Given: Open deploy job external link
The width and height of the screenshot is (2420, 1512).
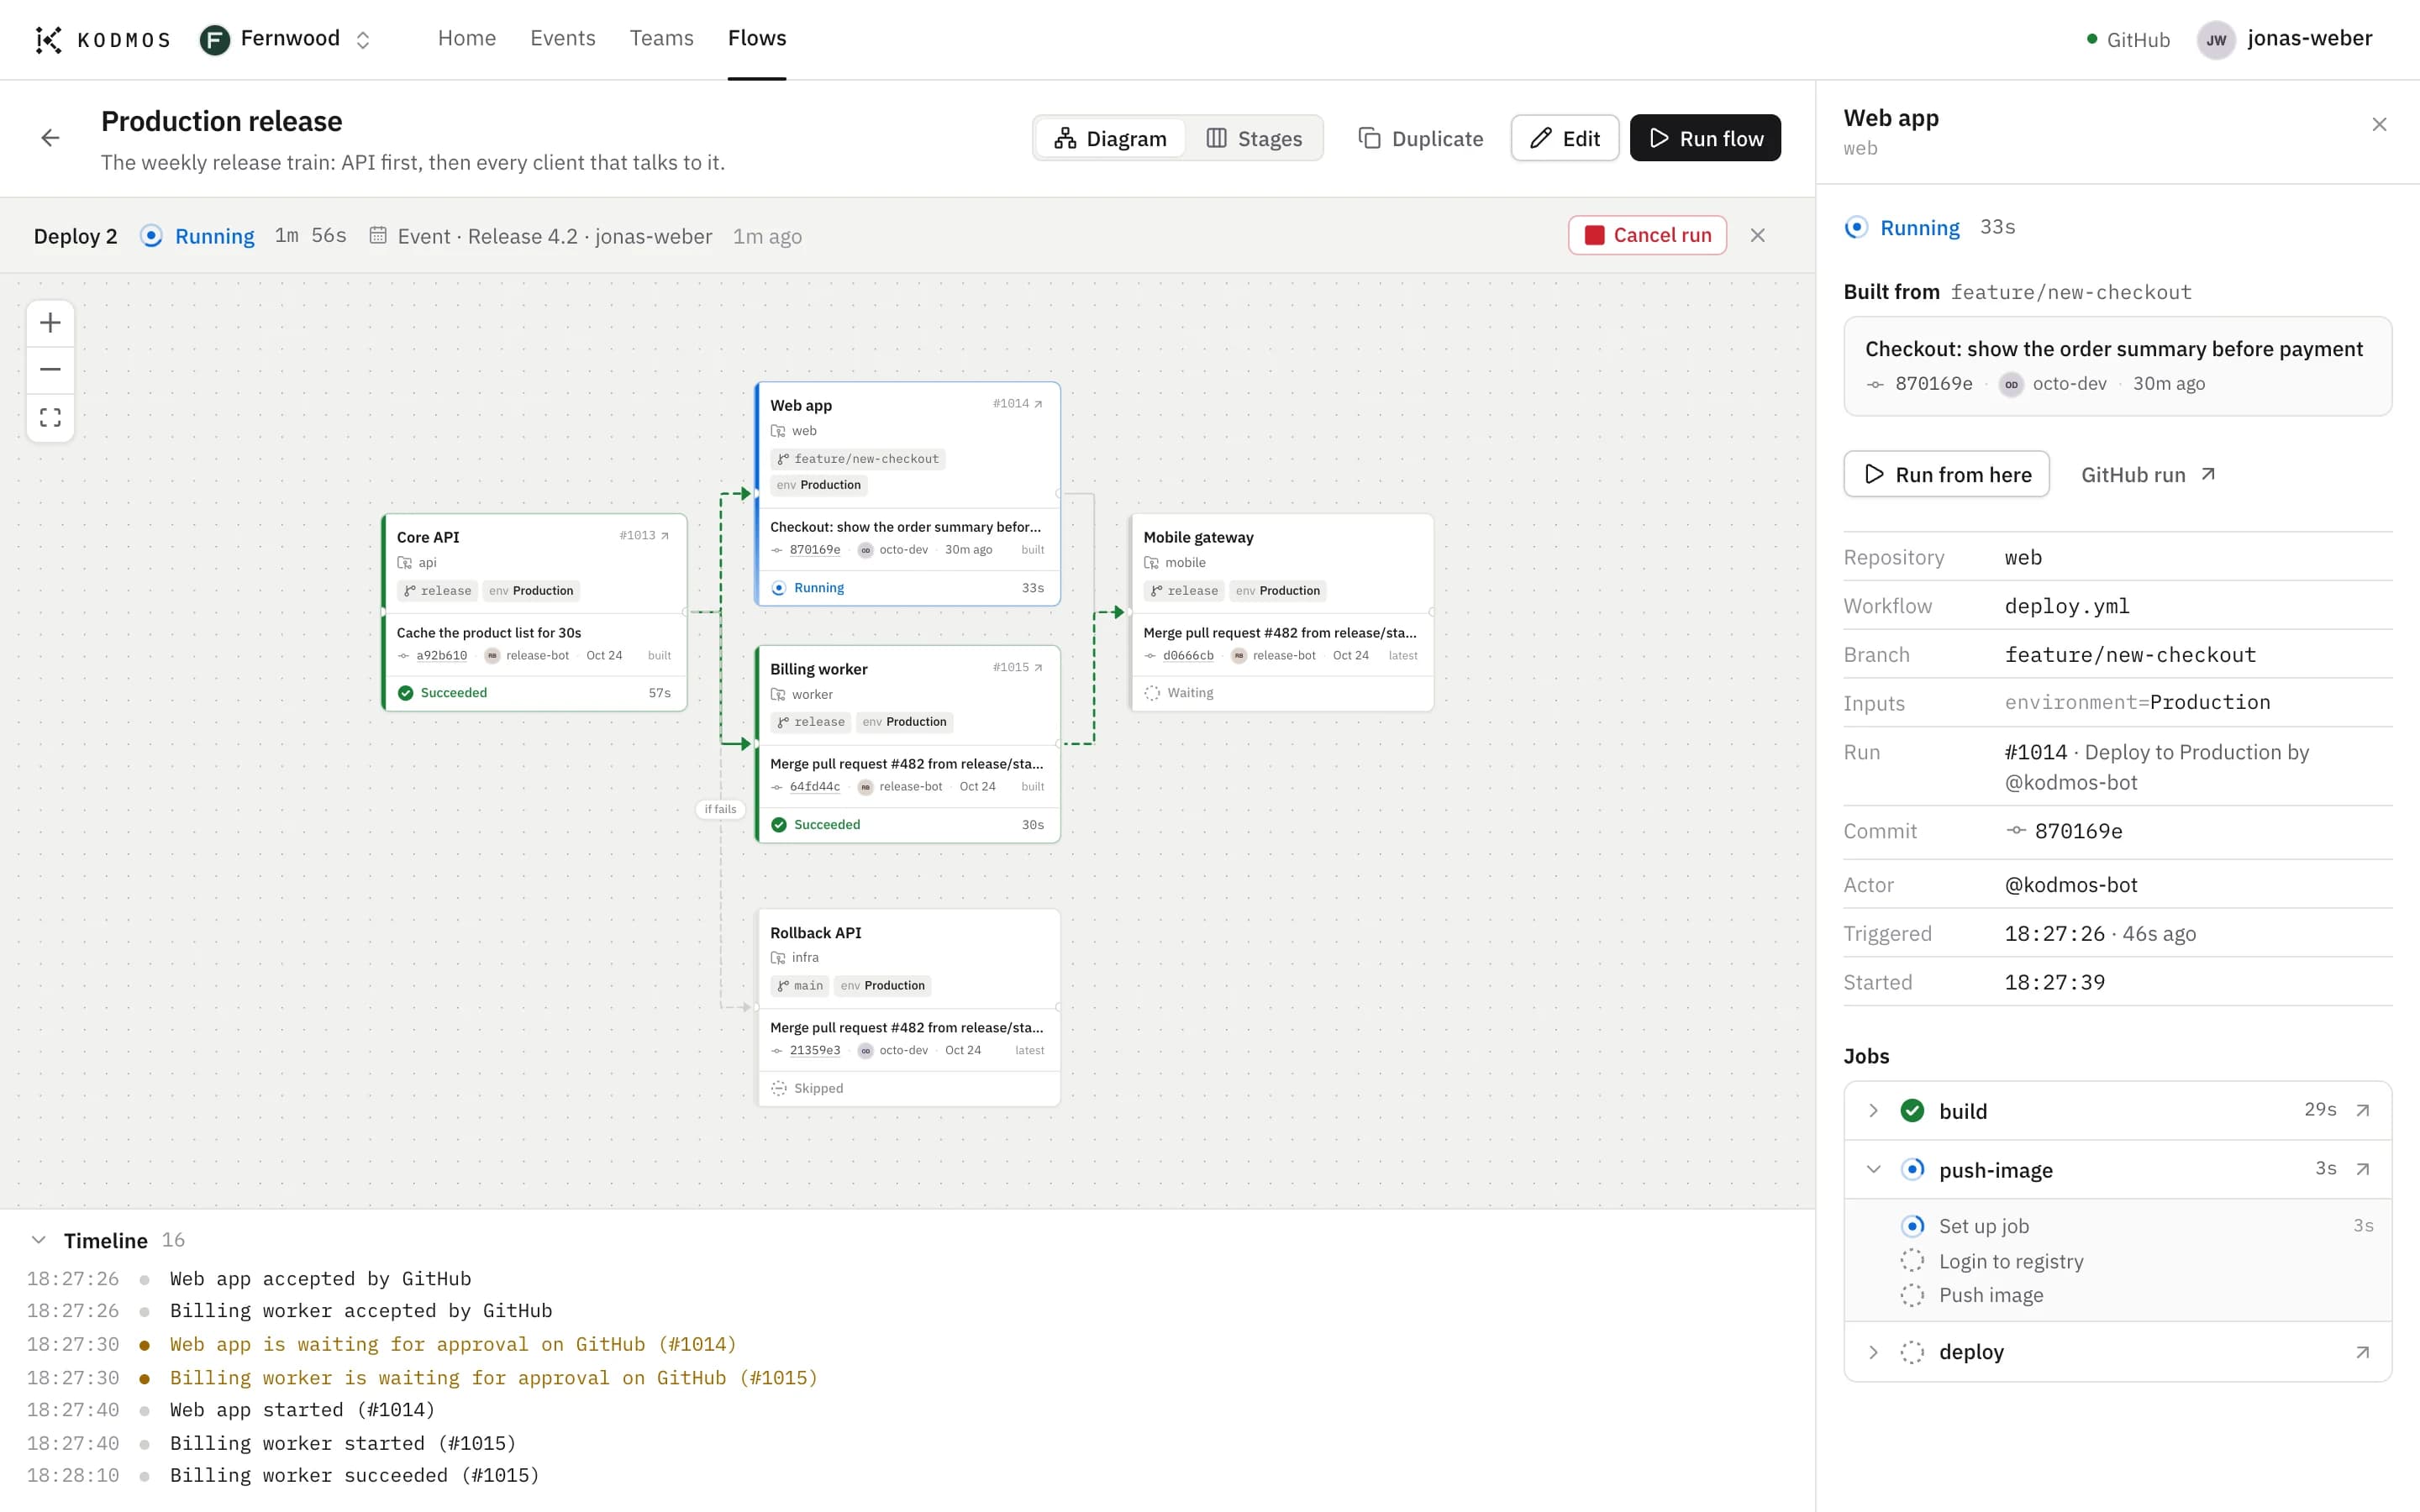Looking at the screenshot, I should pos(2362,1352).
